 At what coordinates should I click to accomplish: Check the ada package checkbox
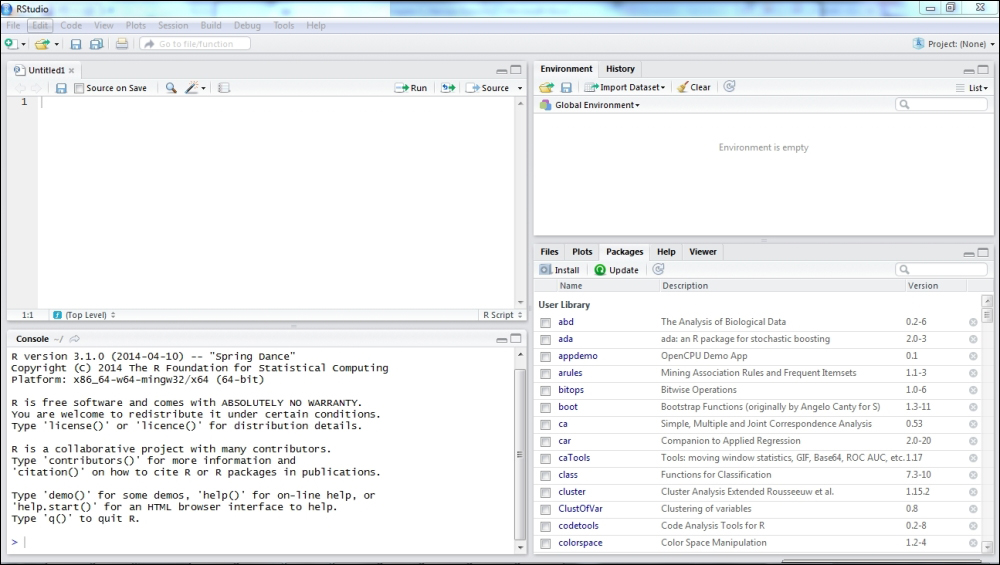(545, 340)
